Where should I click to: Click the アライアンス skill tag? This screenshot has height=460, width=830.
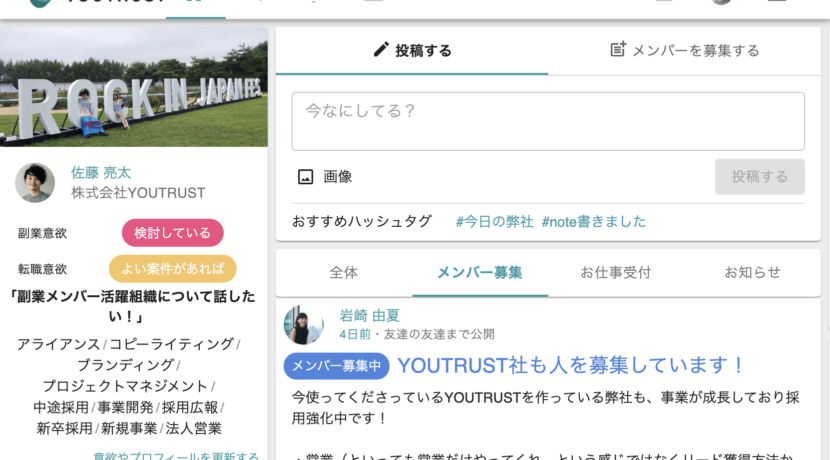pos(58,344)
